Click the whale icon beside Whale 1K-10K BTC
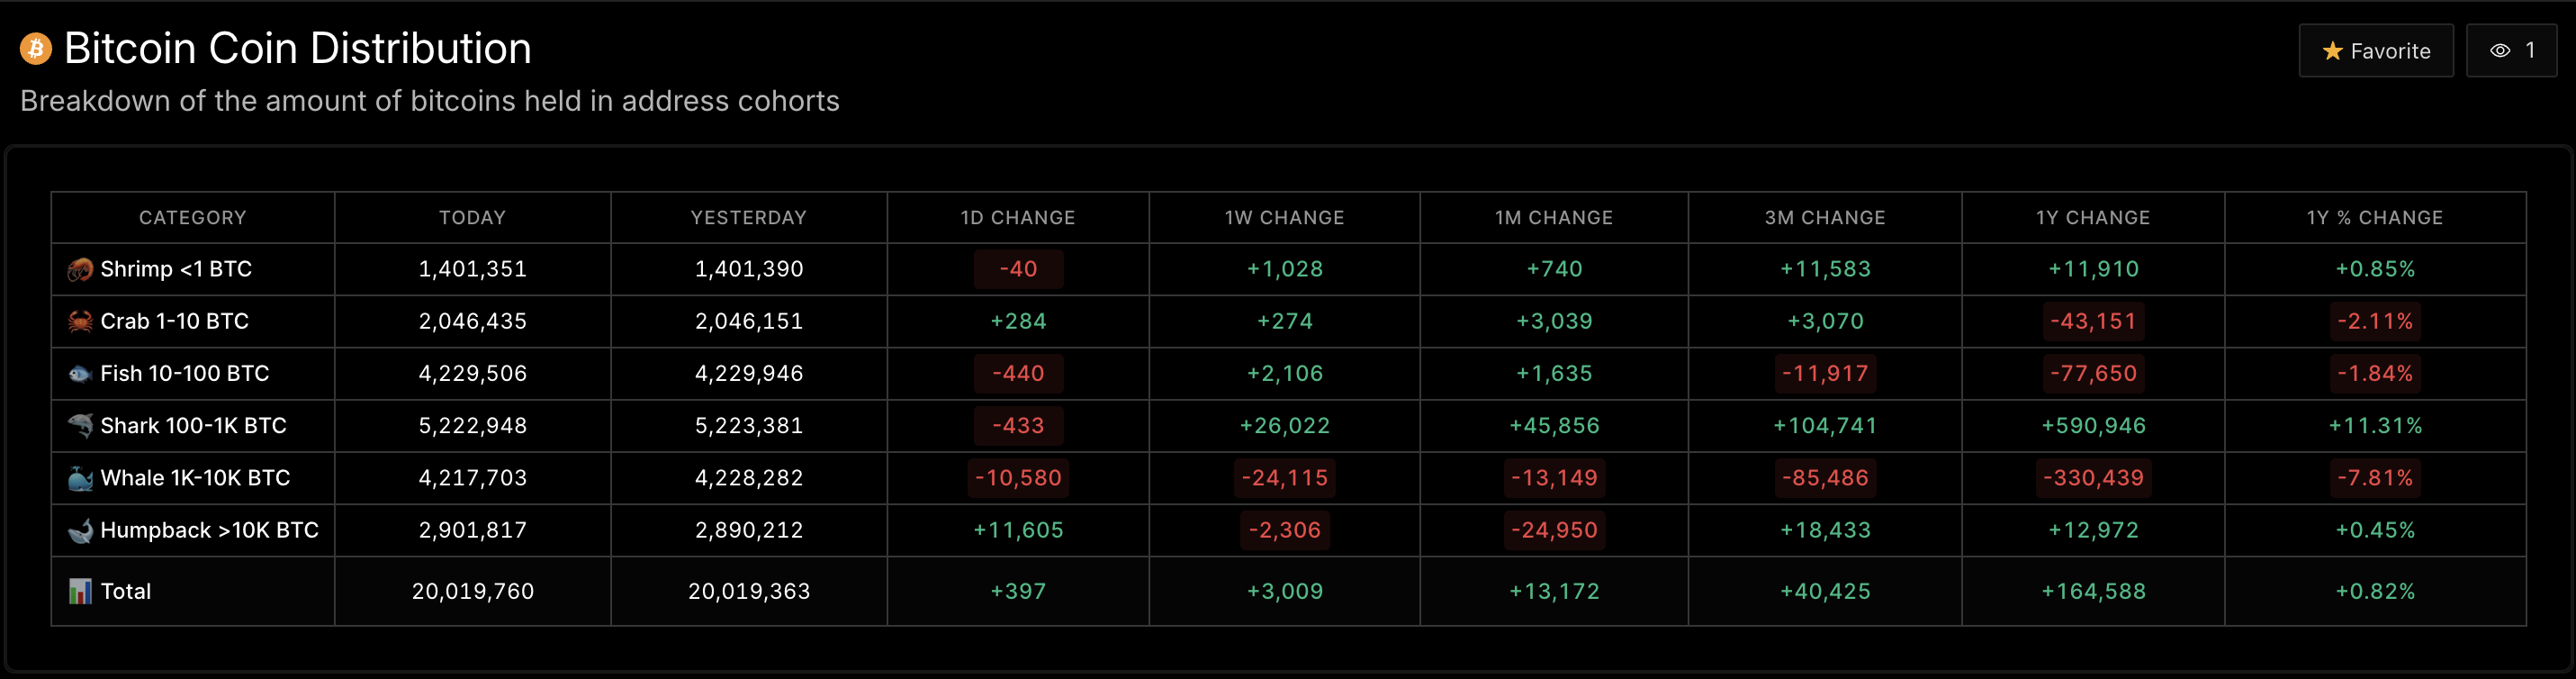The height and width of the screenshot is (679, 2576). point(80,478)
